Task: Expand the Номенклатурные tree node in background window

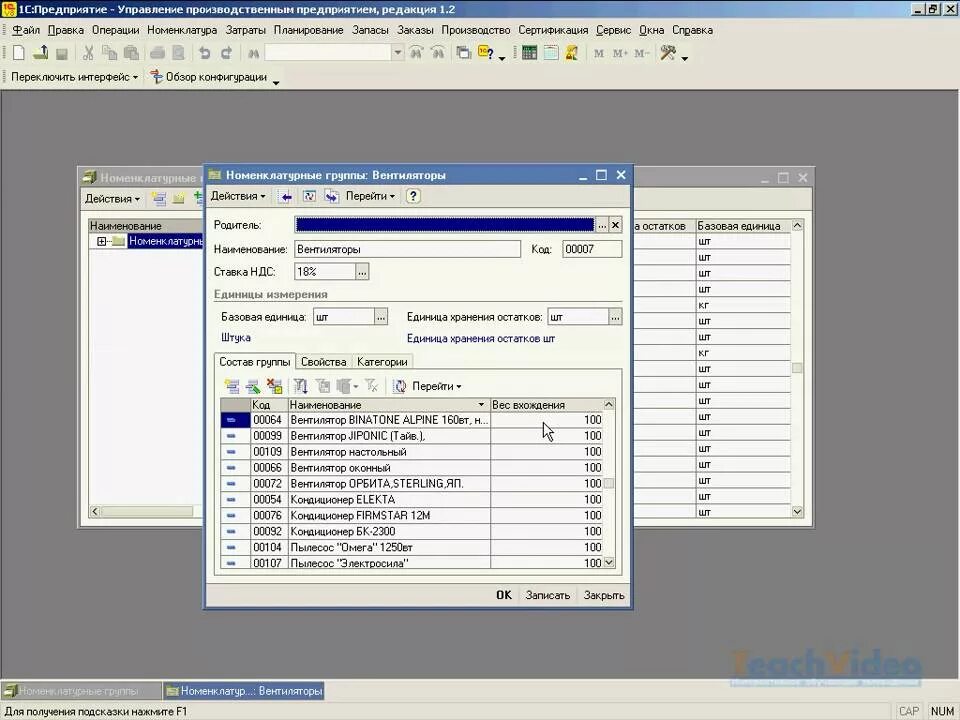Action: click(x=102, y=241)
